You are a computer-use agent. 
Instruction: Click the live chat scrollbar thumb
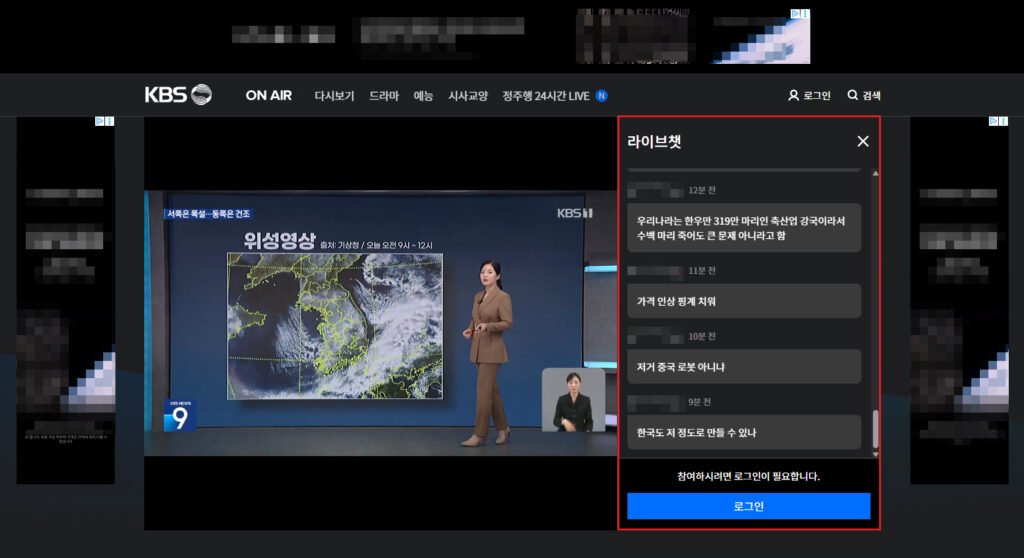pyautogui.click(x=876, y=429)
